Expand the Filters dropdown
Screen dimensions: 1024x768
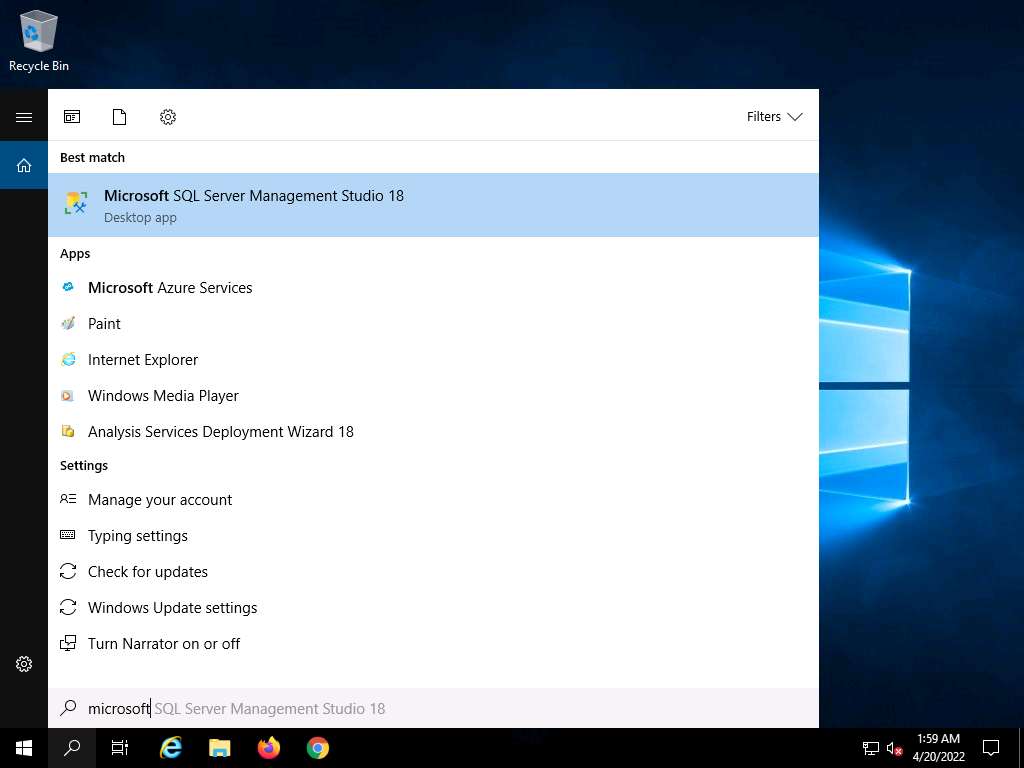774,117
